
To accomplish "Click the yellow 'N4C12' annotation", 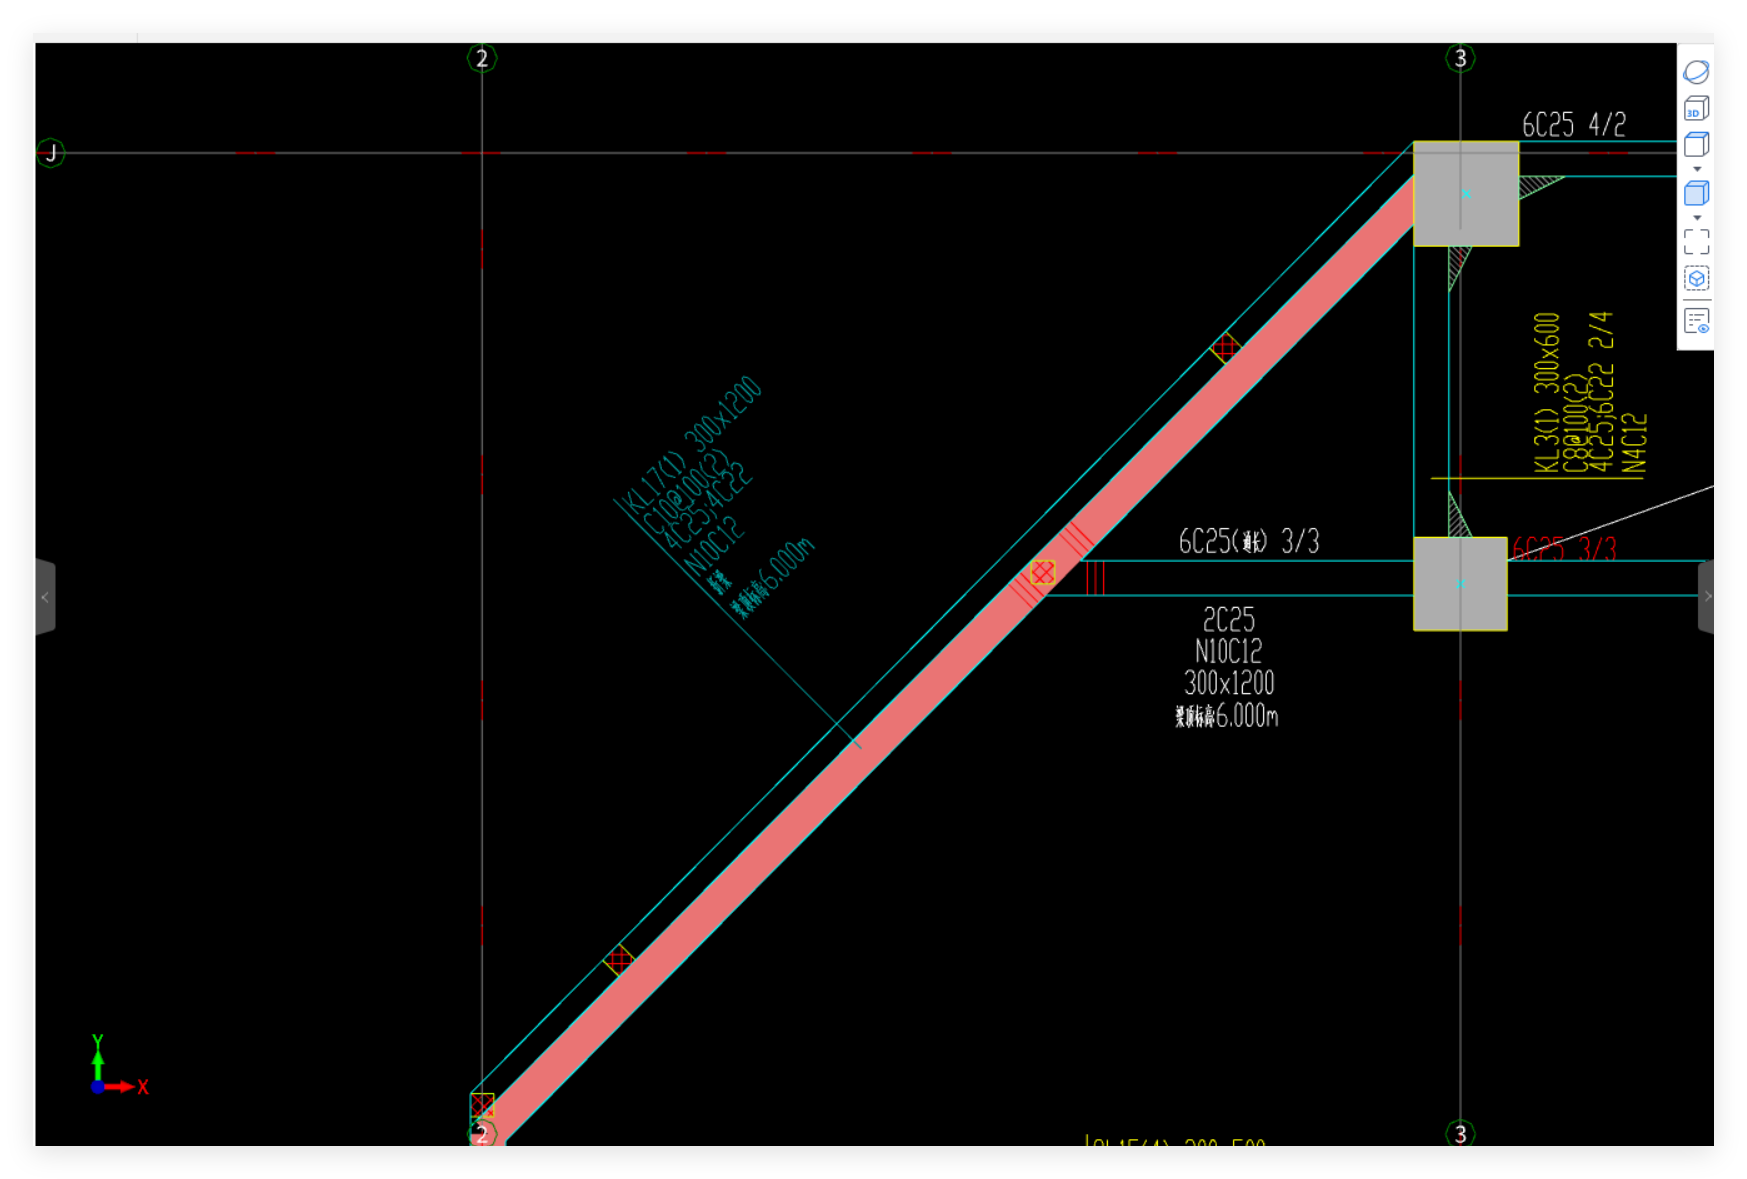I will pyautogui.click(x=1635, y=443).
